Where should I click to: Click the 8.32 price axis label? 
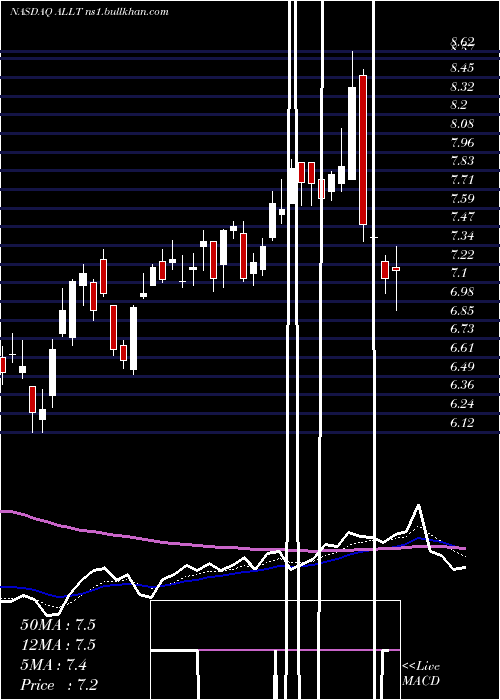click(x=462, y=87)
